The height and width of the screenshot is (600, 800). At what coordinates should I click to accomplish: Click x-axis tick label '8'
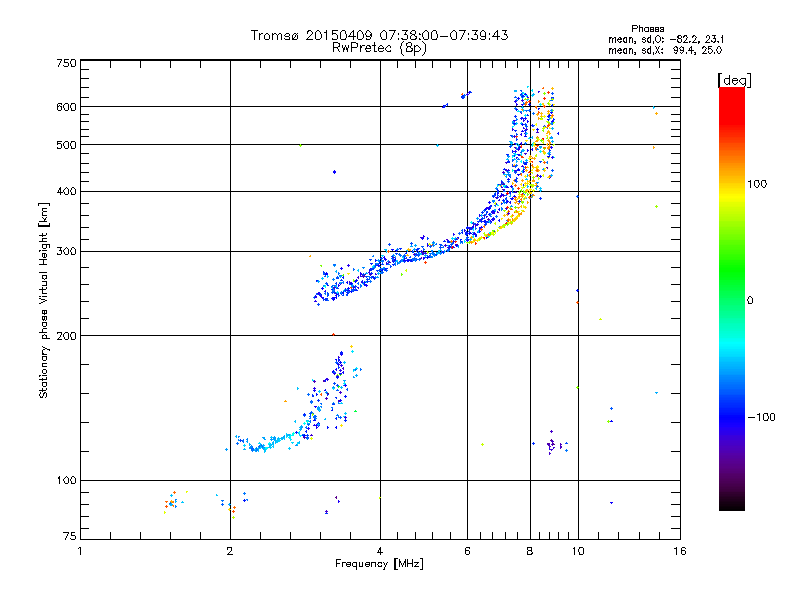tap(530, 551)
